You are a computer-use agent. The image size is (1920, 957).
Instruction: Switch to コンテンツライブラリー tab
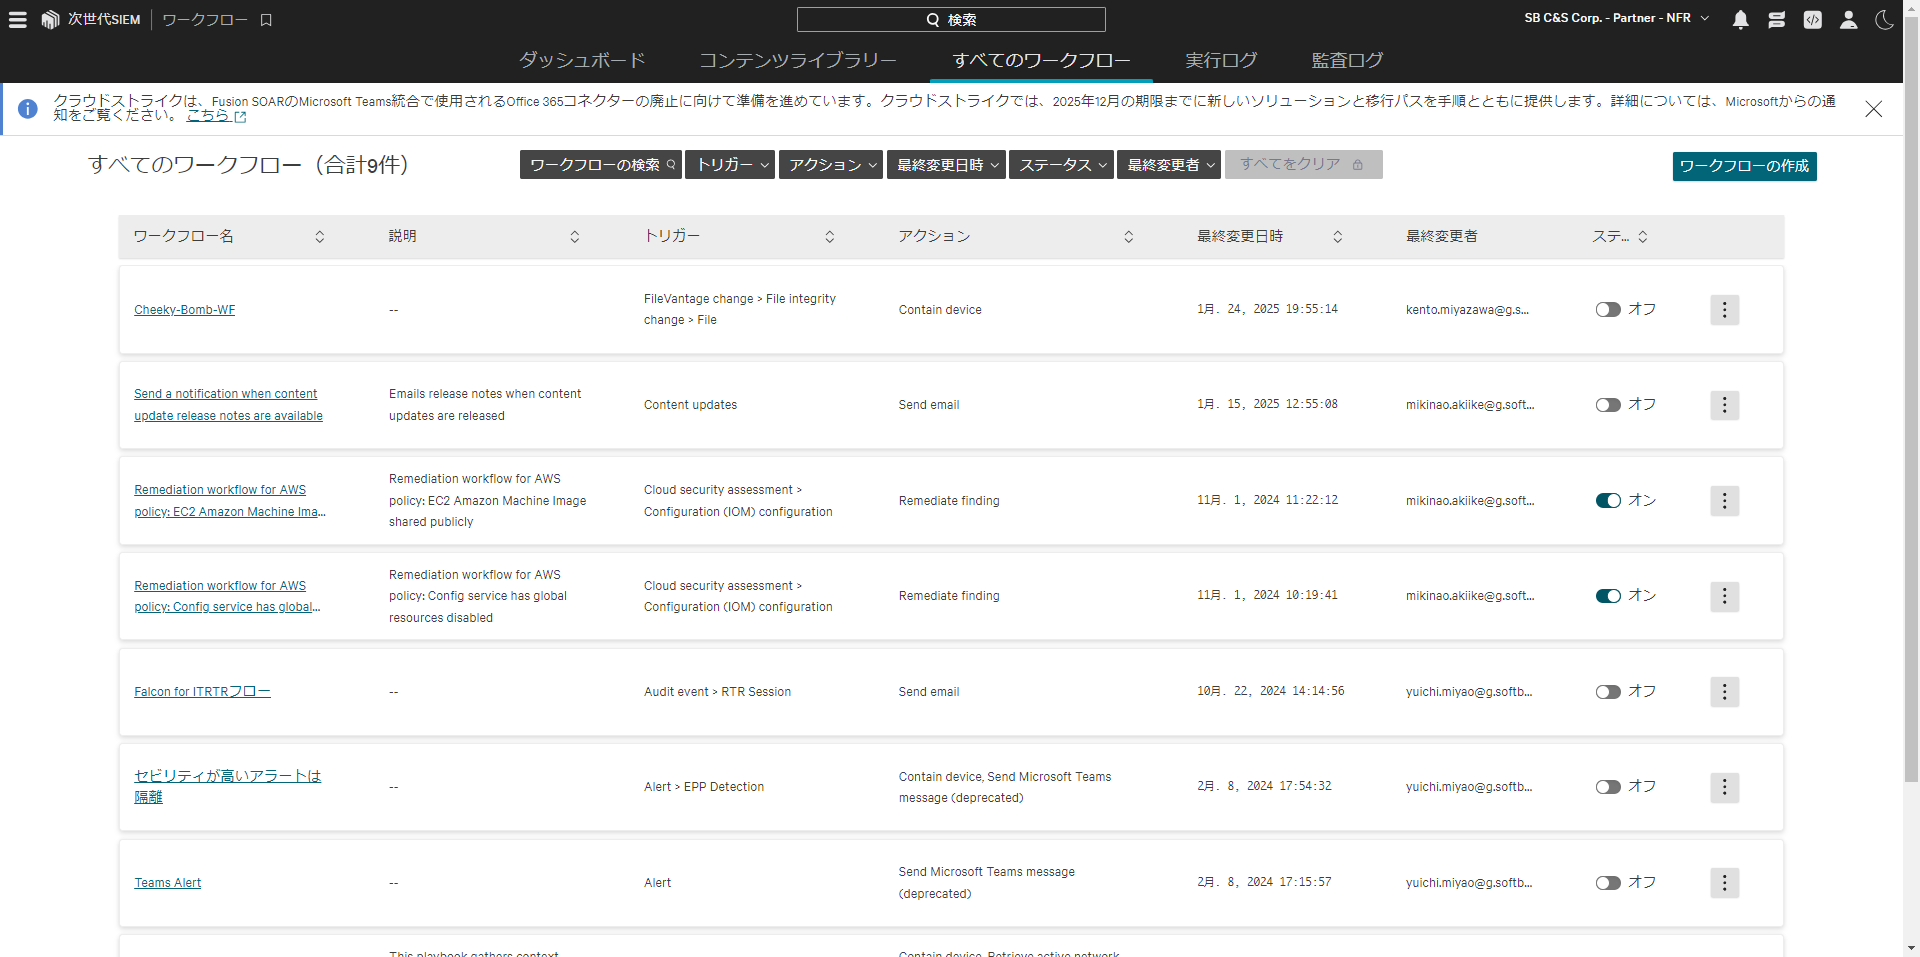(798, 60)
